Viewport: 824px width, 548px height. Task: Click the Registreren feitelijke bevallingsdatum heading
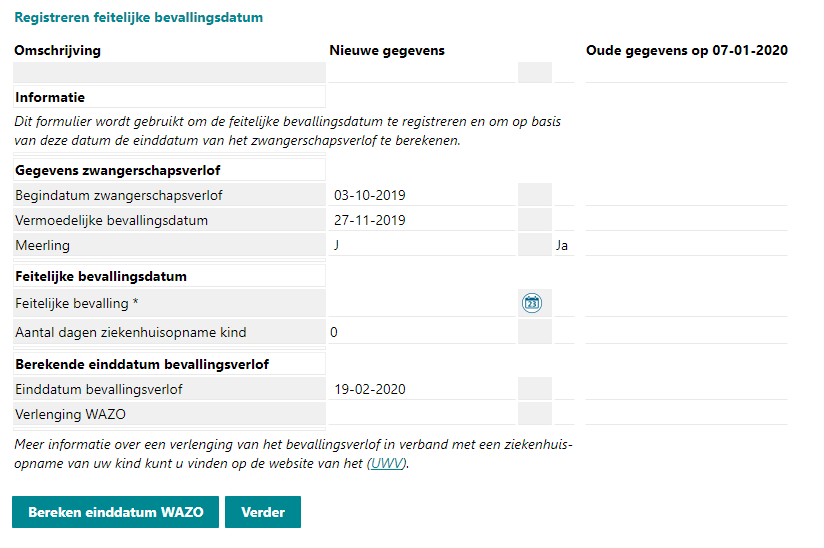tap(139, 17)
